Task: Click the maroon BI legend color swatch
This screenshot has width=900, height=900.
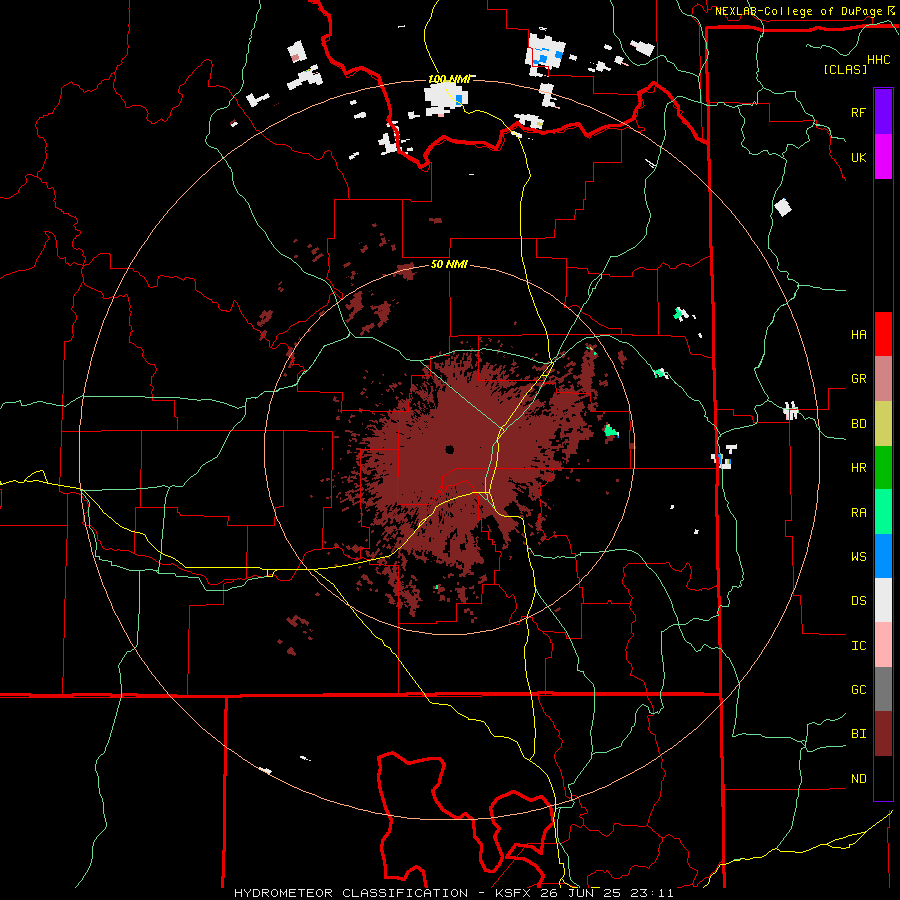Action: click(883, 734)
